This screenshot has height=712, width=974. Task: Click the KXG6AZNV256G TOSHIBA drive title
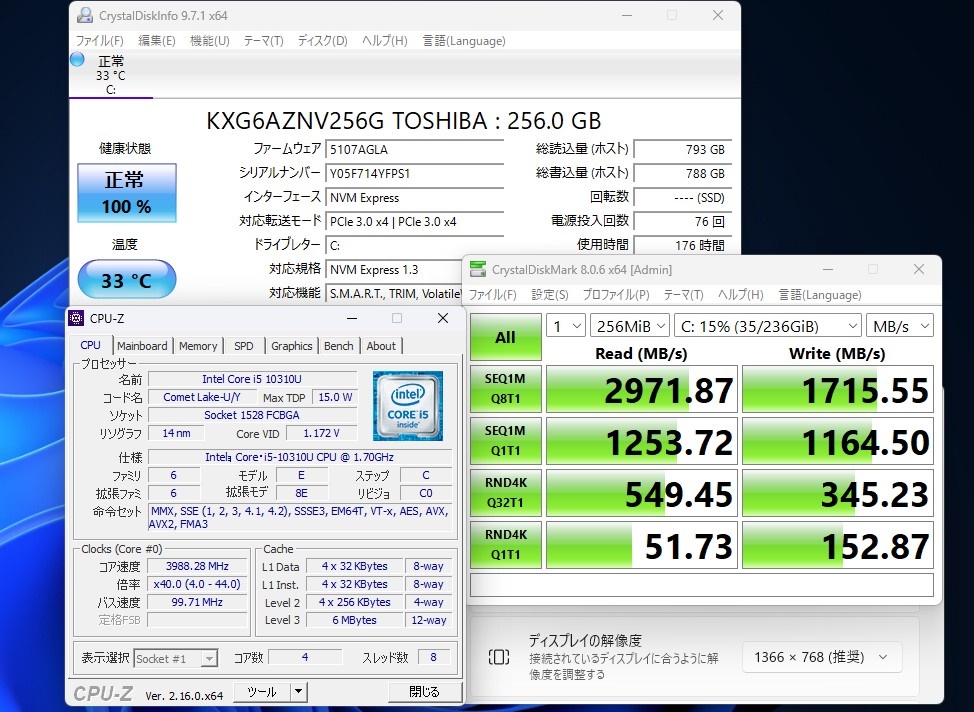(404, 121)
